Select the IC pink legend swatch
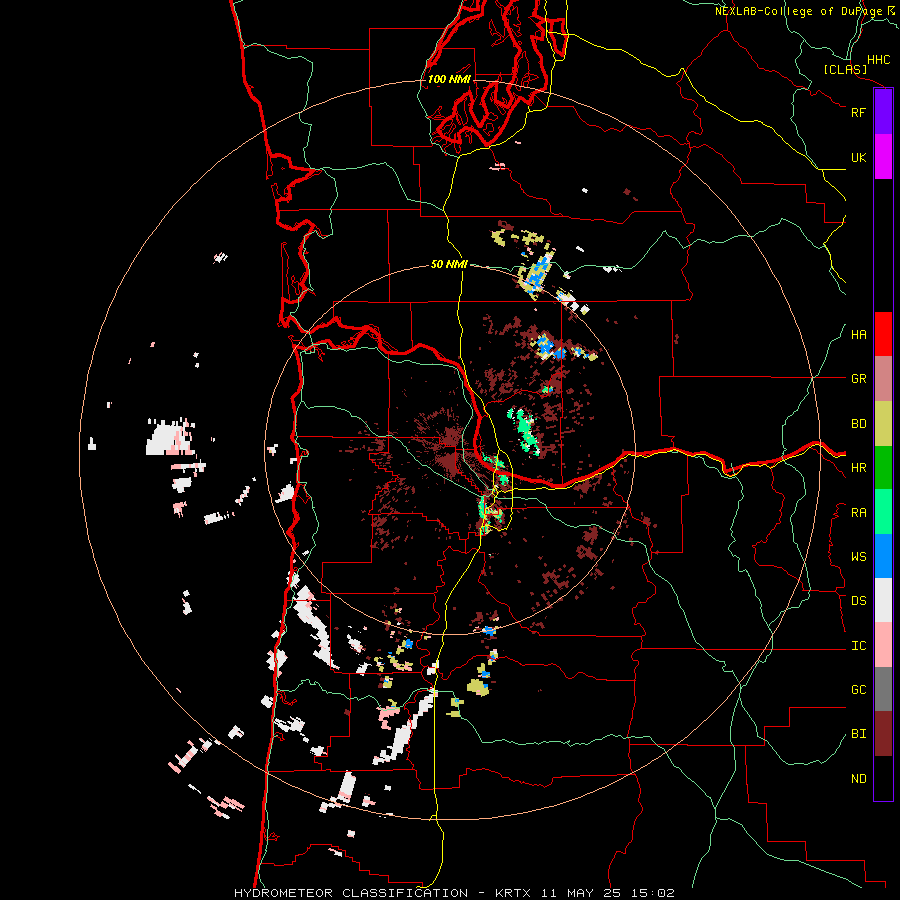Viewport: 900px width, 900px height. [883, 645]
